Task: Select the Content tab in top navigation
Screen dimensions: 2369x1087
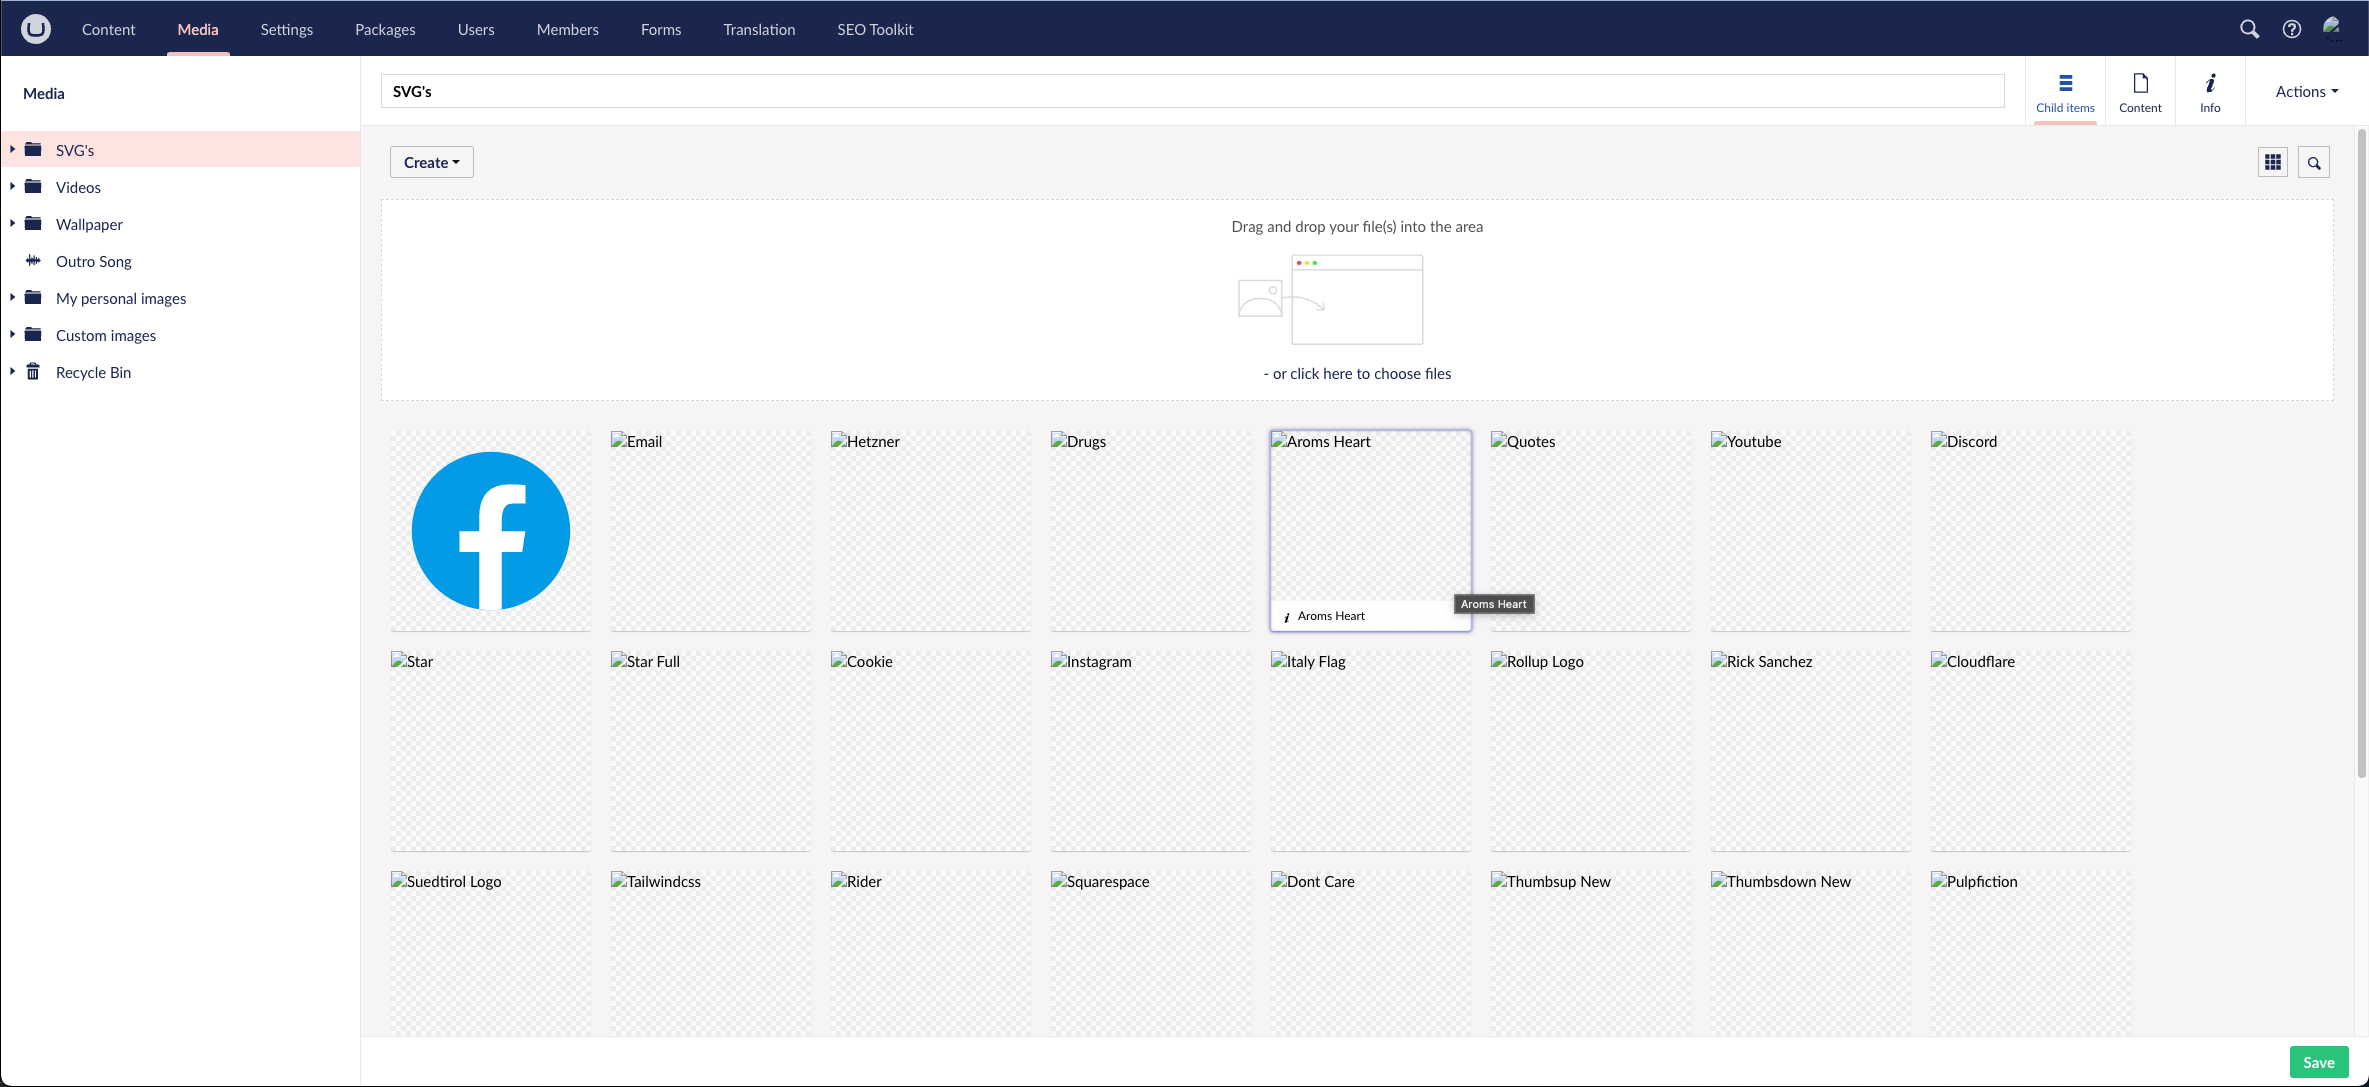Action: pyautogui.click(x=109, y=27)
